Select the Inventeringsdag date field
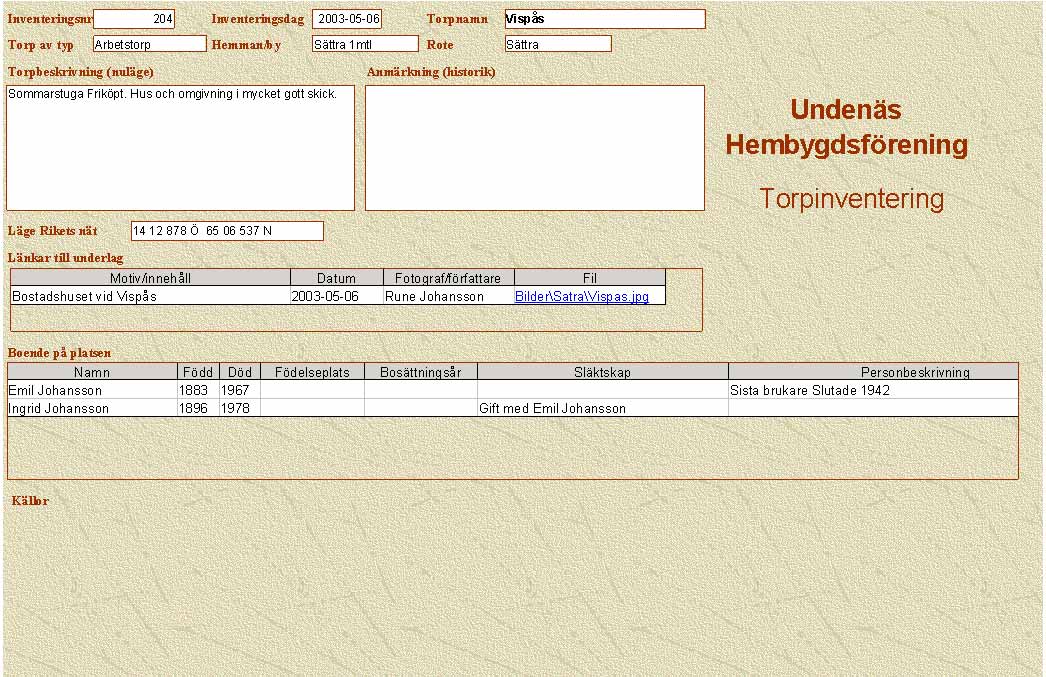 tap(347, 19)
